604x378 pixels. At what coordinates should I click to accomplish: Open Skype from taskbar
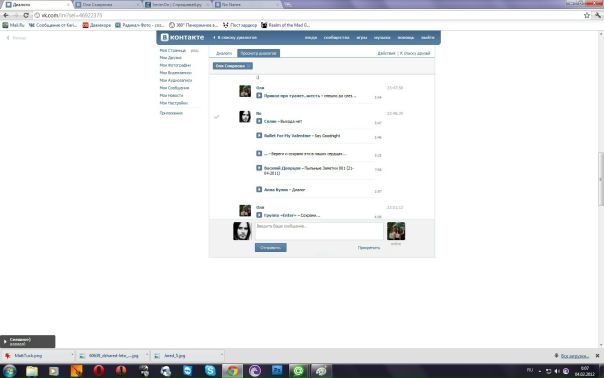tap(210, 371)
